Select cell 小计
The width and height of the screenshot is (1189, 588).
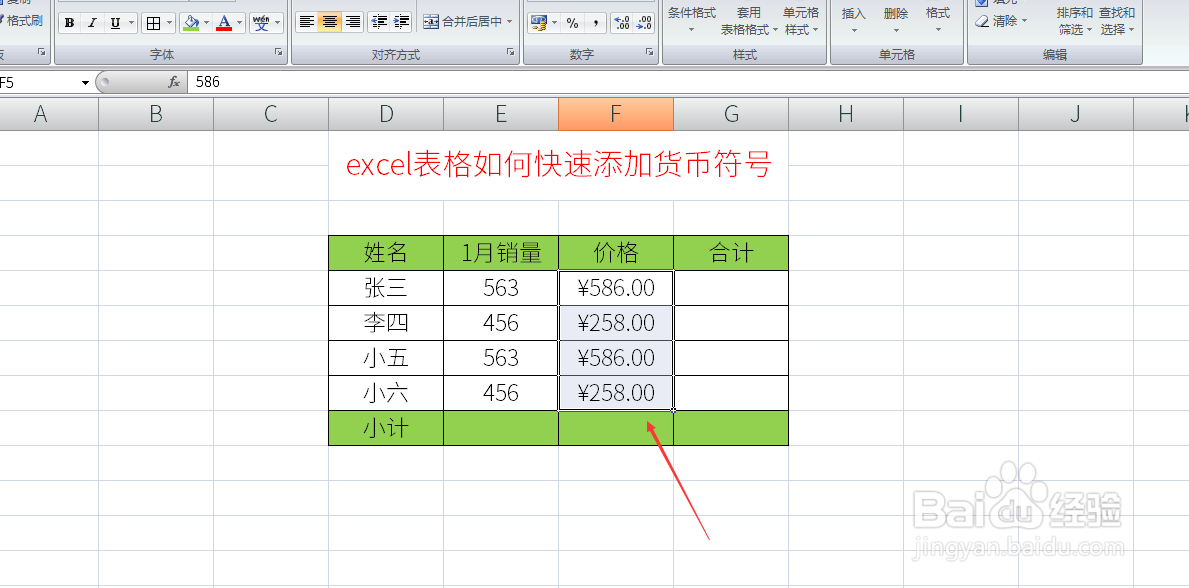tap(386, 428)
